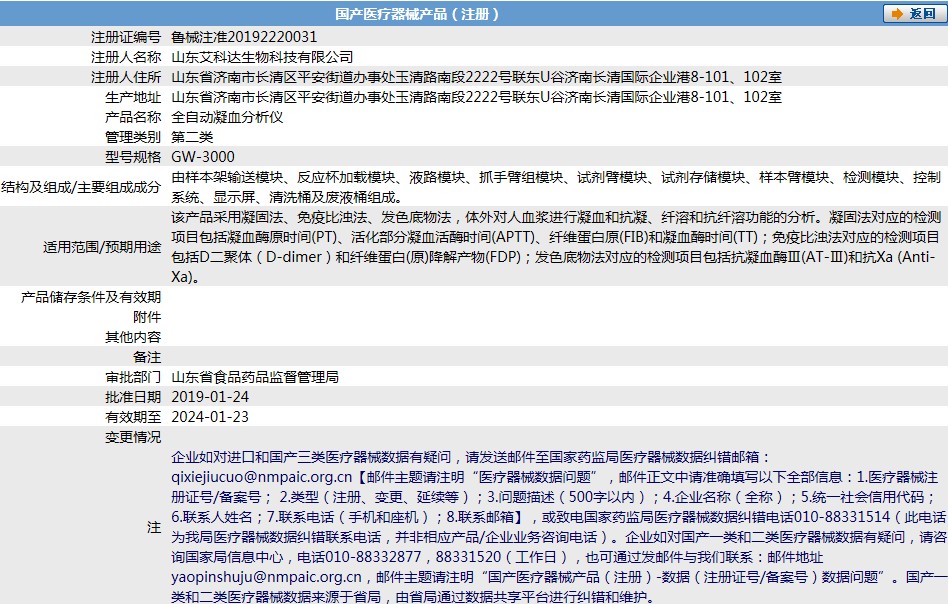The image size is (948, 604).
Task: Click the 产品名称 label
Action: [133, 117]
